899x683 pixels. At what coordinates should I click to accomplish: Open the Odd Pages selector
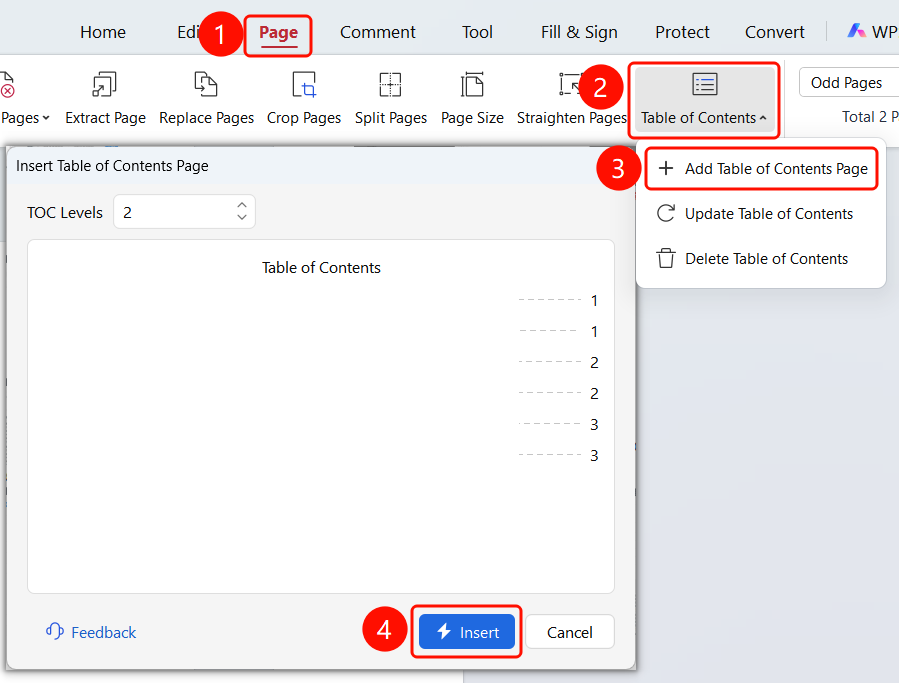(849, 83)
